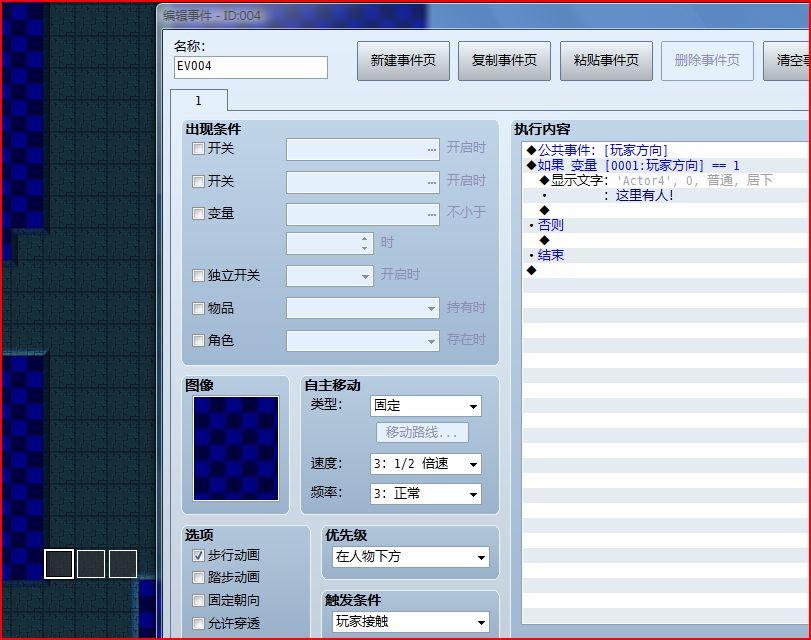The width and height of the screenshot is (811, 640).
Task: Enable the 角色 condition checkbox
Action: point(198,340)
